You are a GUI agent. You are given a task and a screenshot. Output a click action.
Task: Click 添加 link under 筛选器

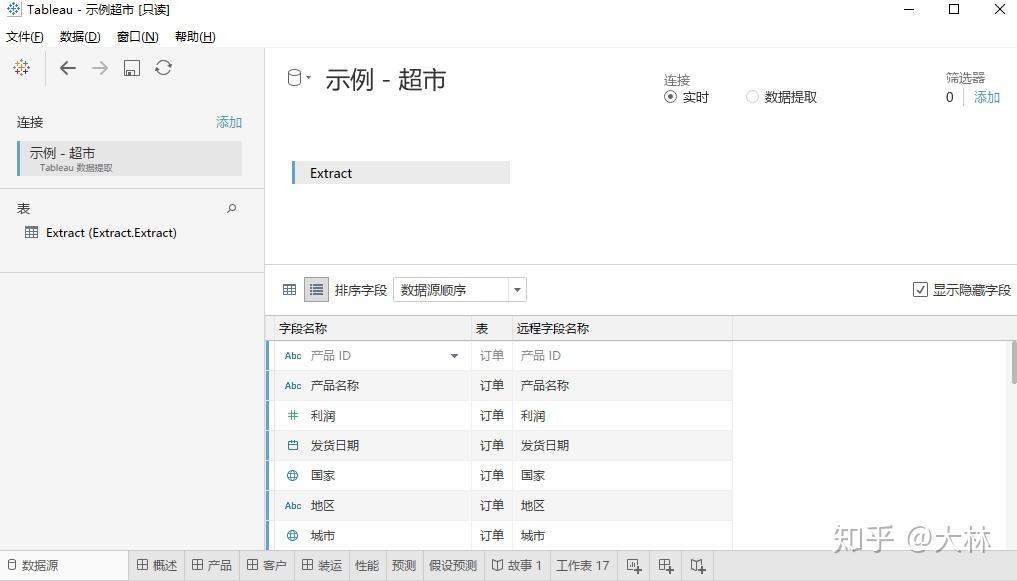987,97
